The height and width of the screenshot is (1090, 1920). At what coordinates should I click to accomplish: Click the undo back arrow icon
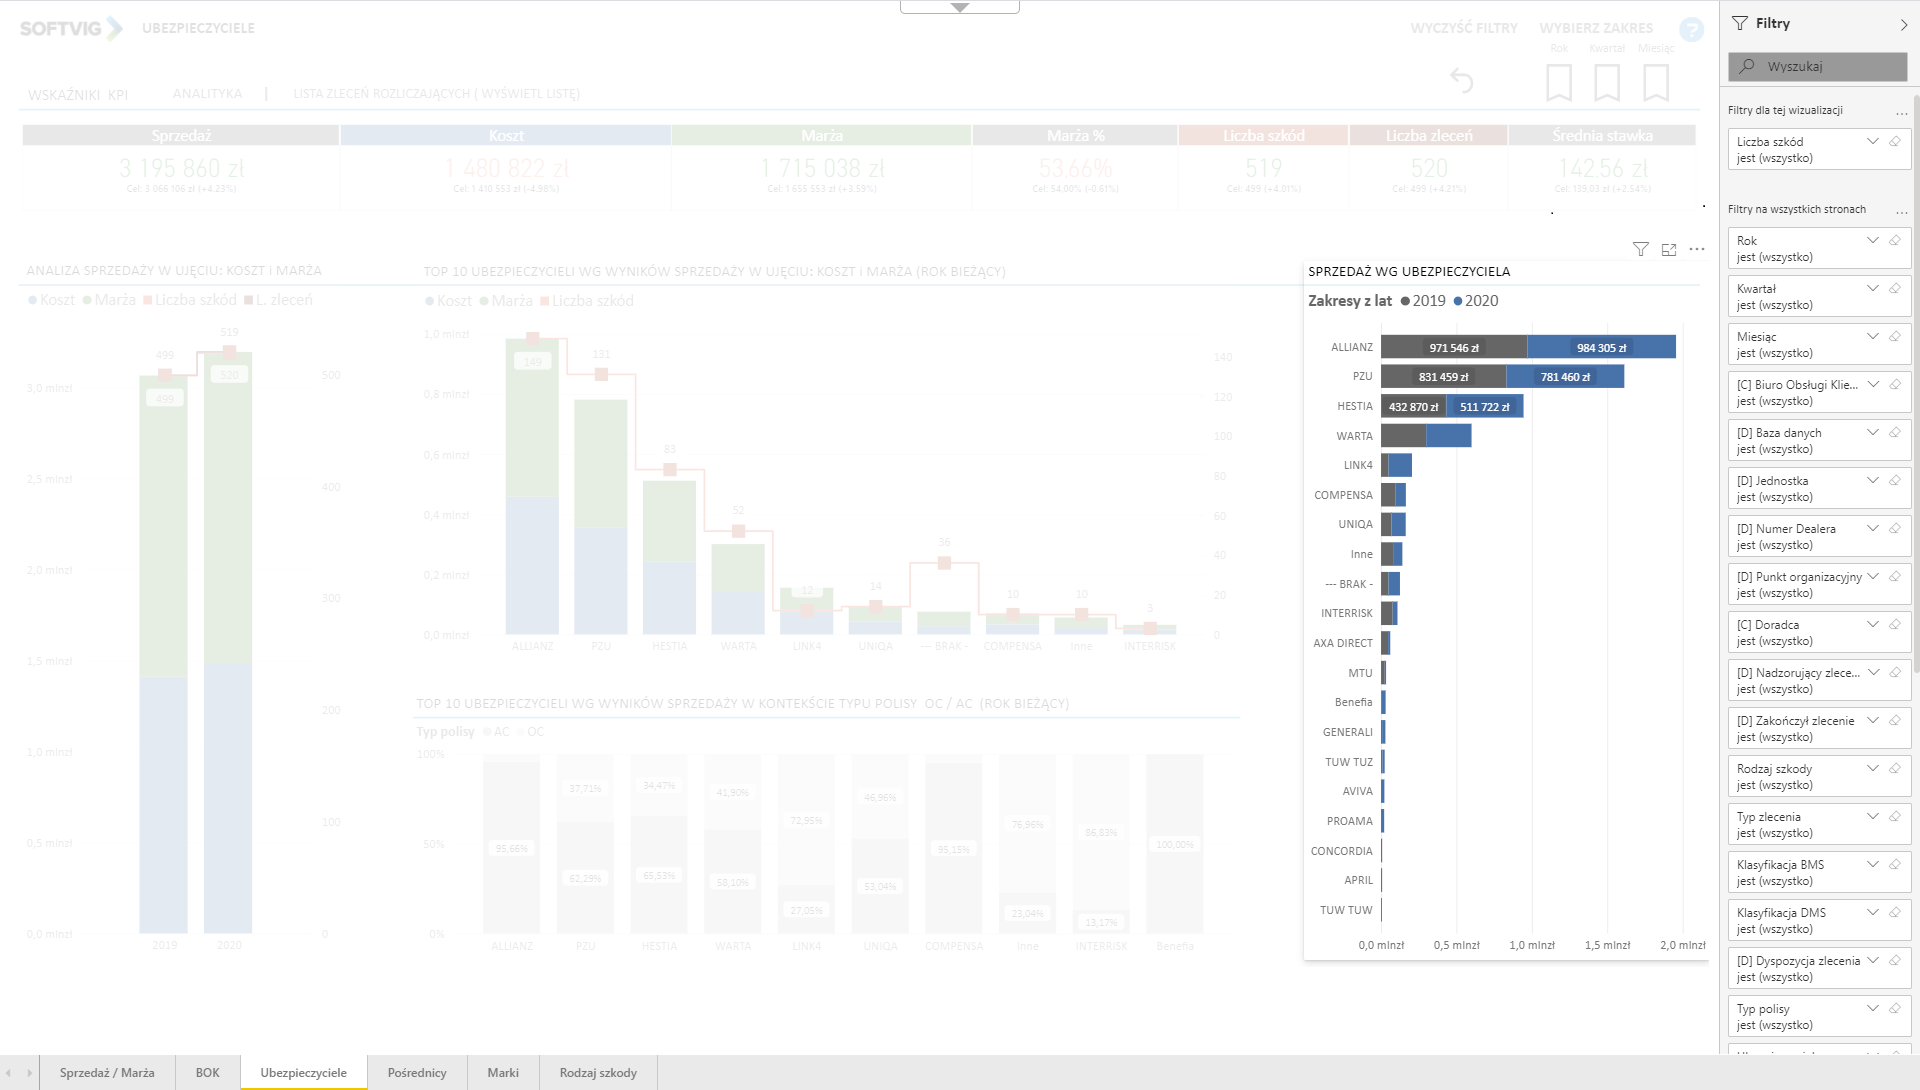point(1461,80)
